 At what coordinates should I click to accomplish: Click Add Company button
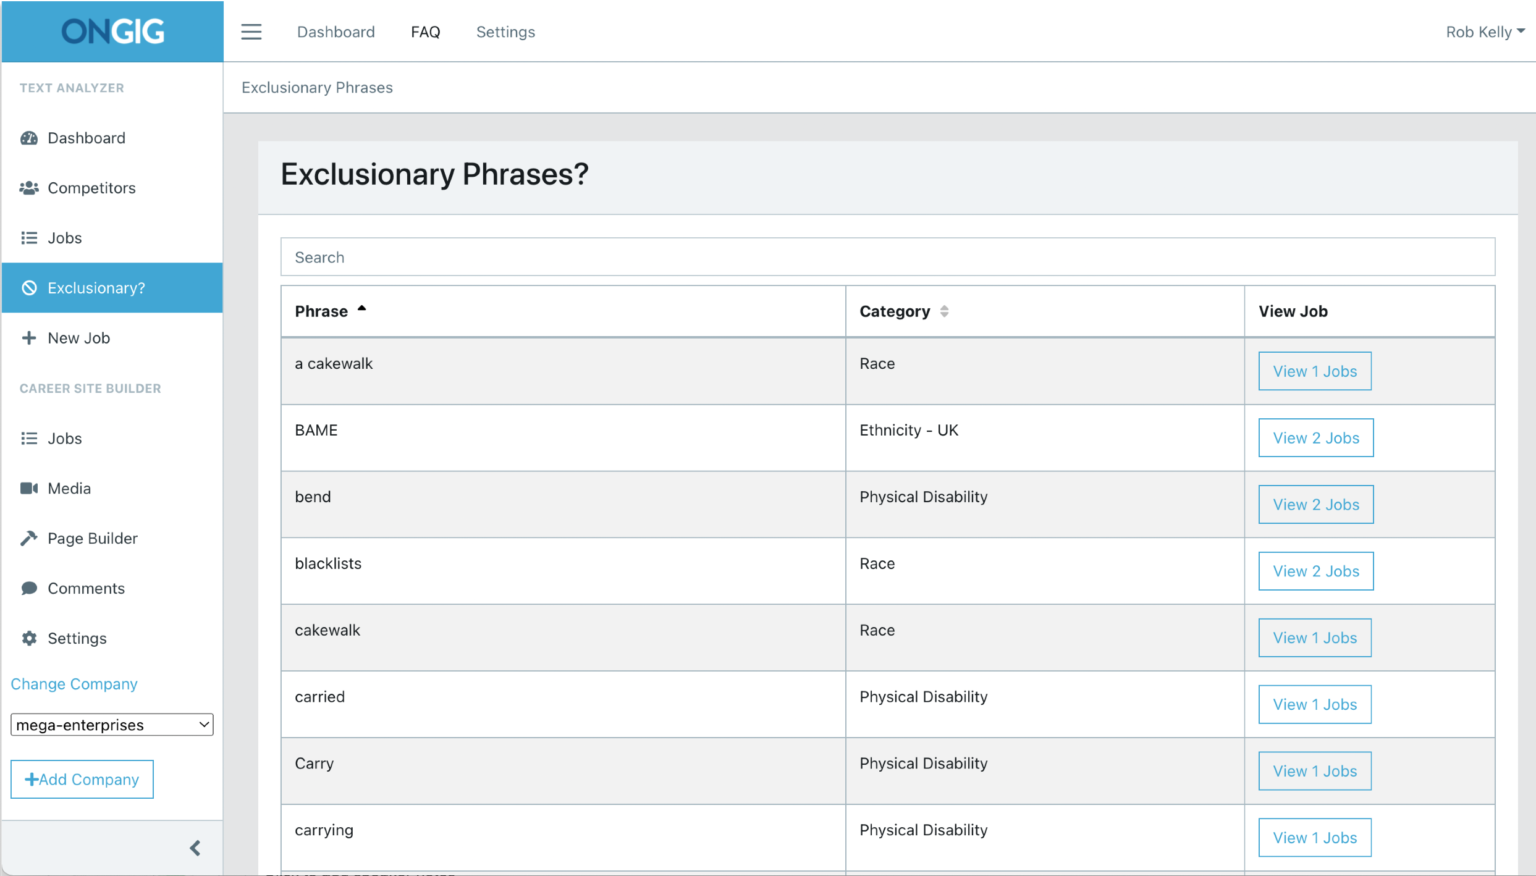[x=82, y=779]
